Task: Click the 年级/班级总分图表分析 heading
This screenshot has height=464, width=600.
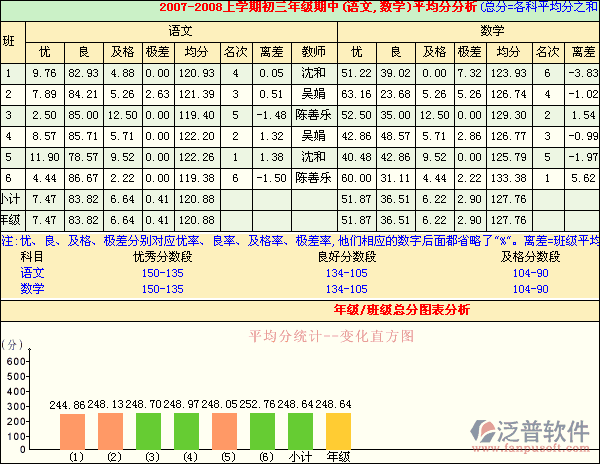Action: coord(401,310)
